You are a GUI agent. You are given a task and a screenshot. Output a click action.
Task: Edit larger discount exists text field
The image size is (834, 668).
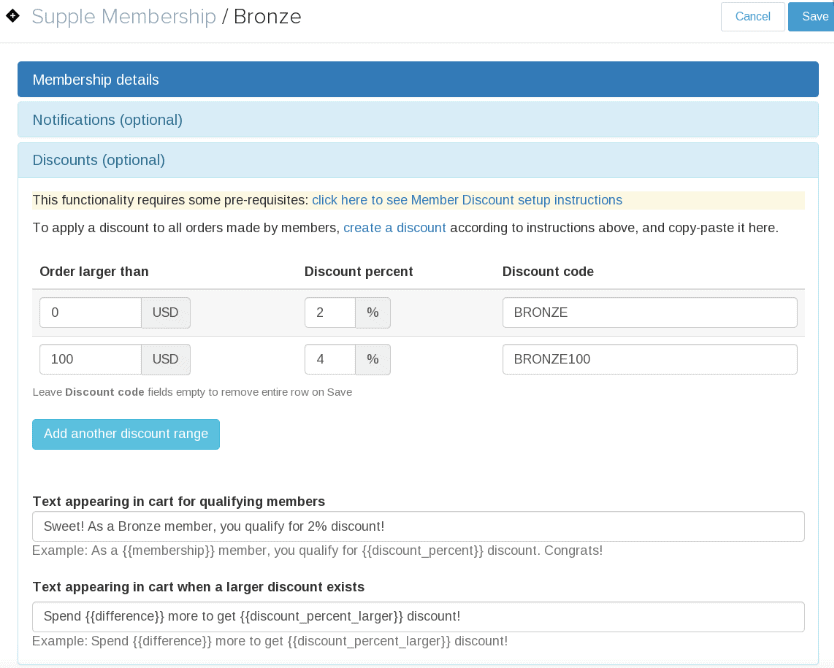(418, 616)
